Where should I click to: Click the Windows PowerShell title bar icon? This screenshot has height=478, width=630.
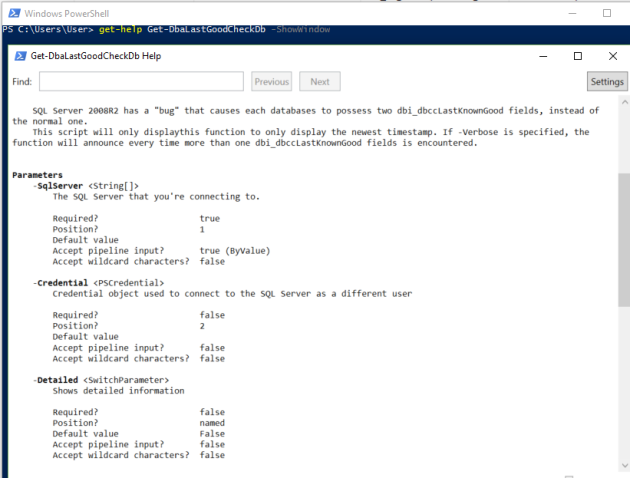[x=14, y=14]
